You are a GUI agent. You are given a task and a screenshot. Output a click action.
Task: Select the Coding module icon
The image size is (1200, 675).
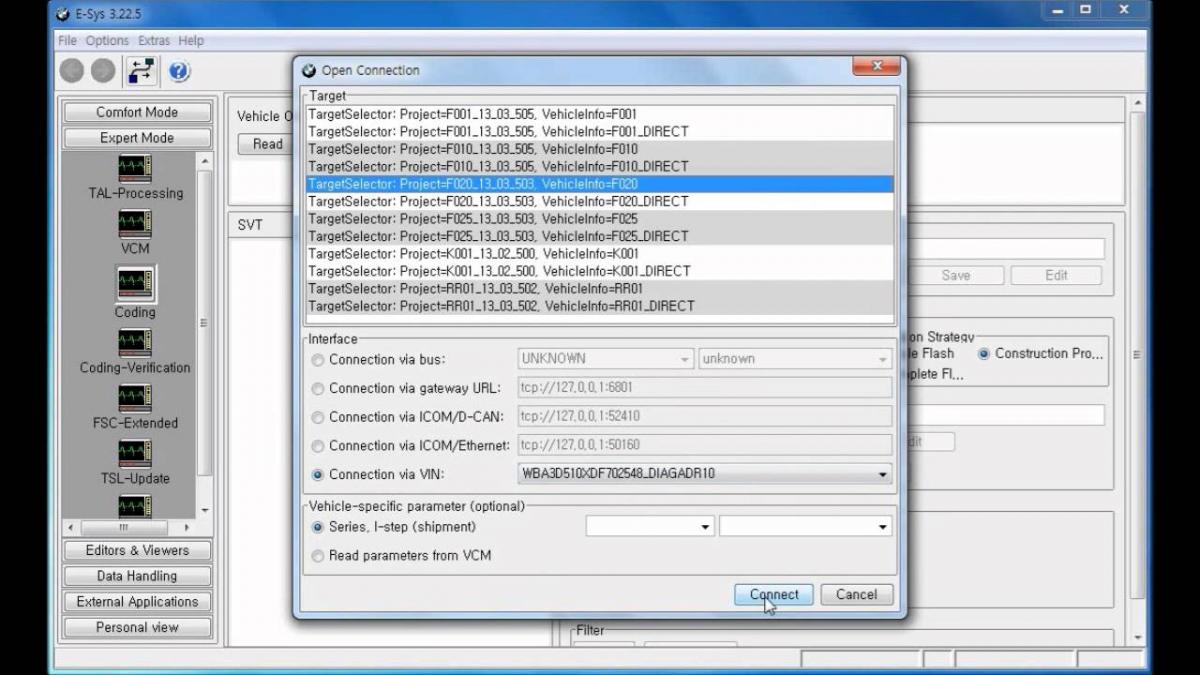coord(135,283)
